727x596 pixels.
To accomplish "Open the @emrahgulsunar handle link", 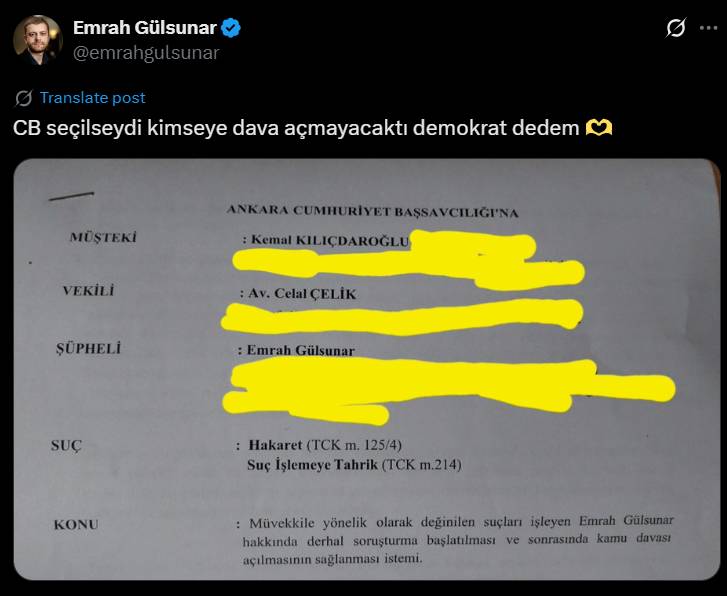I will 146,53.
